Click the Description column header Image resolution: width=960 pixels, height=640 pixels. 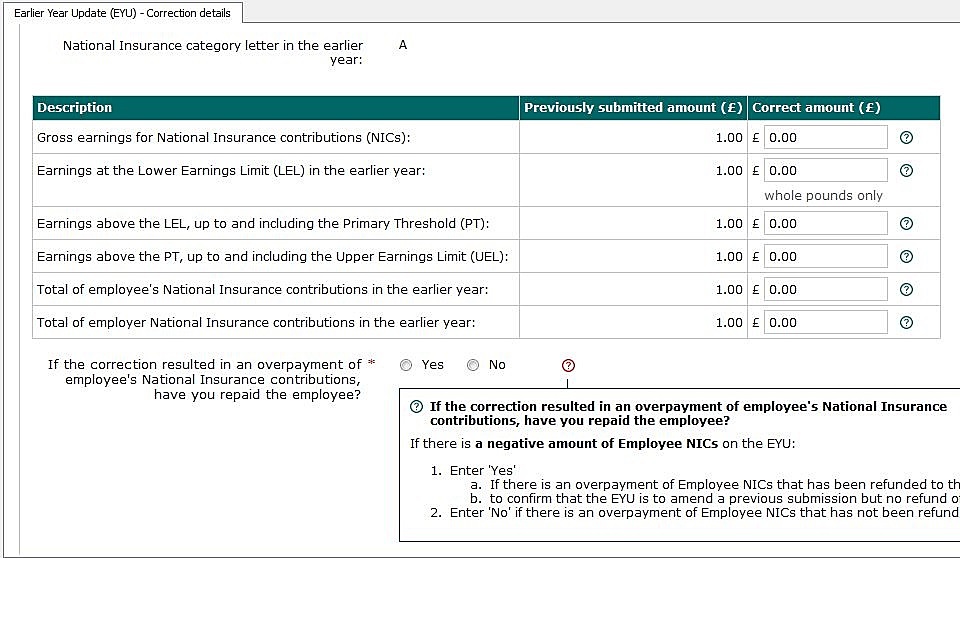pos(75,108)
